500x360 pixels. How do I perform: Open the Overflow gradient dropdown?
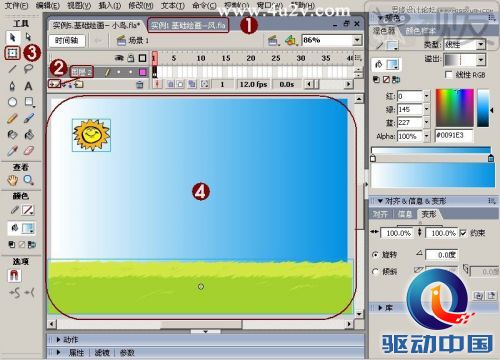(x=480, y=60)
